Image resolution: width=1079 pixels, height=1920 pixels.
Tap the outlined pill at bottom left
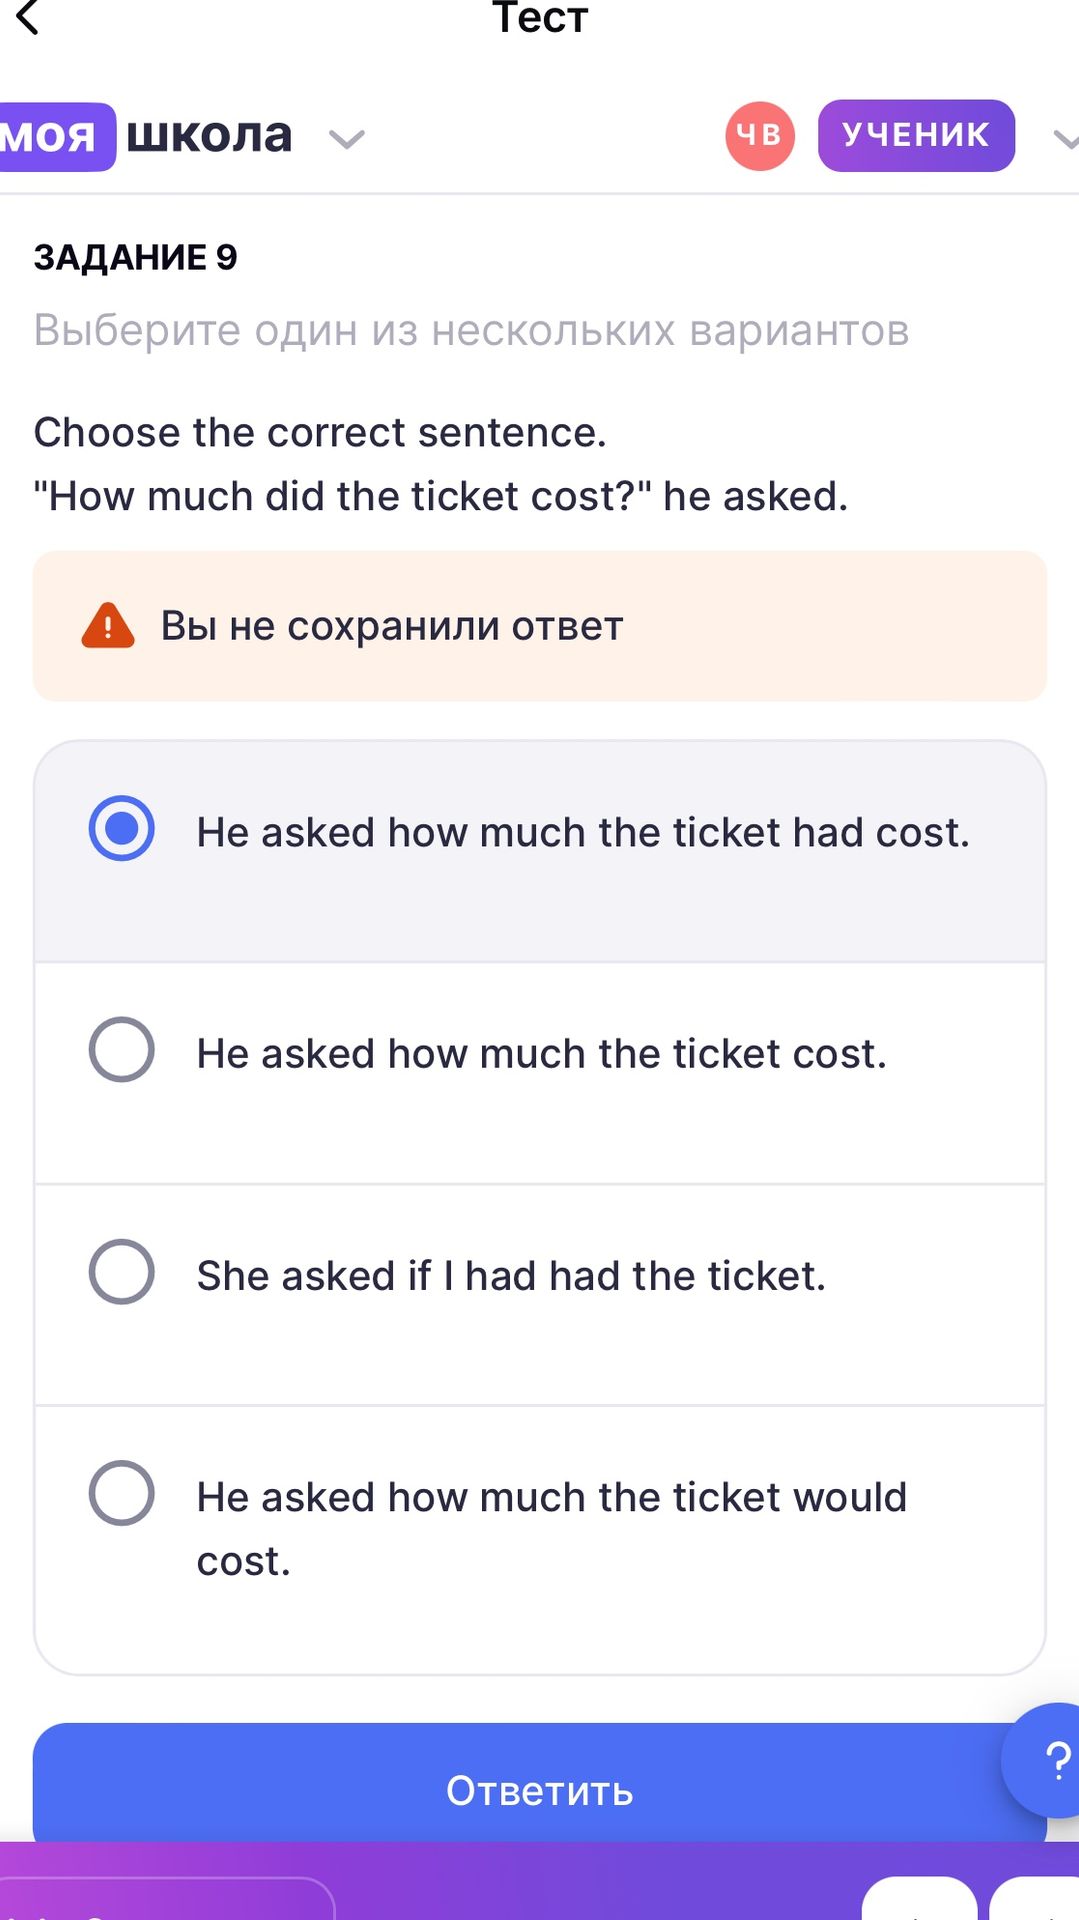pos(166,1898)
